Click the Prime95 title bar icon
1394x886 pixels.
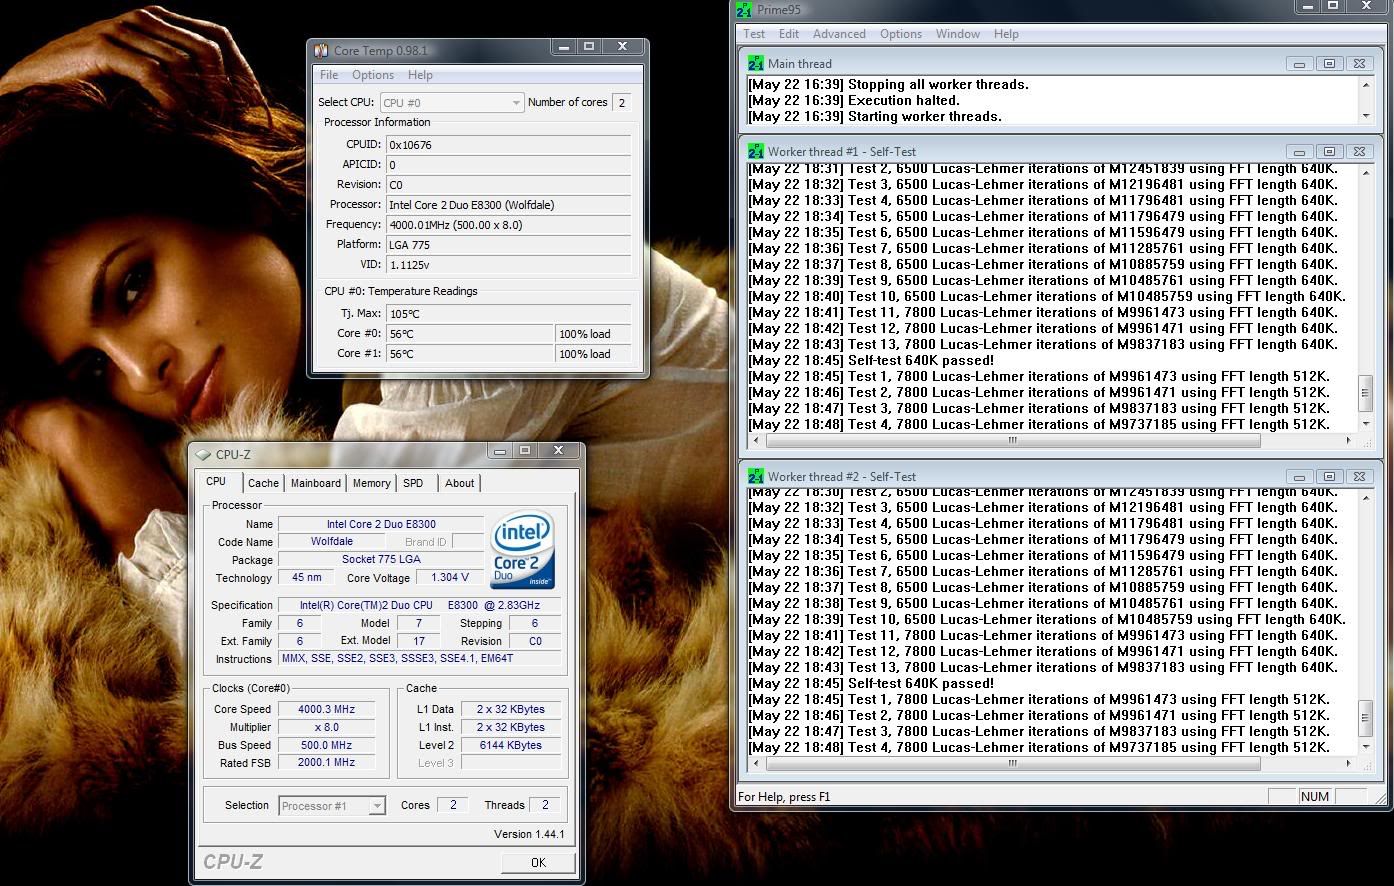tap(744, 10)
